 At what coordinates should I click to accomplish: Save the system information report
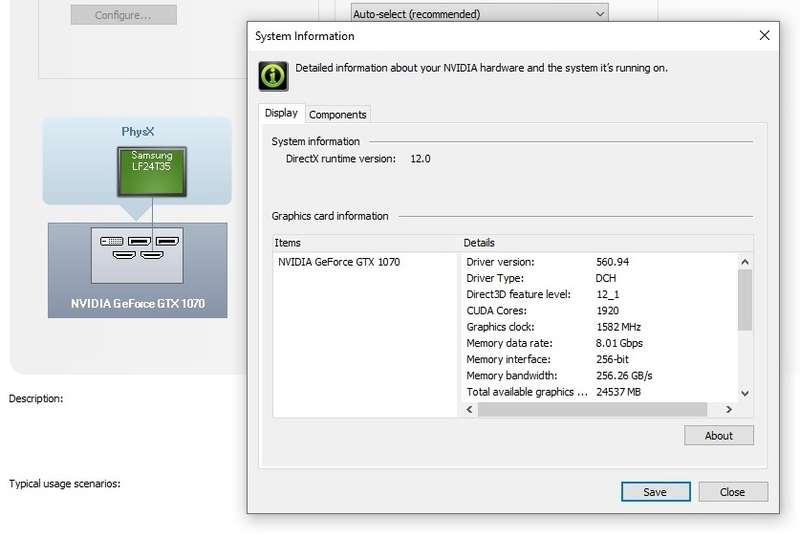tap(655, 492)
